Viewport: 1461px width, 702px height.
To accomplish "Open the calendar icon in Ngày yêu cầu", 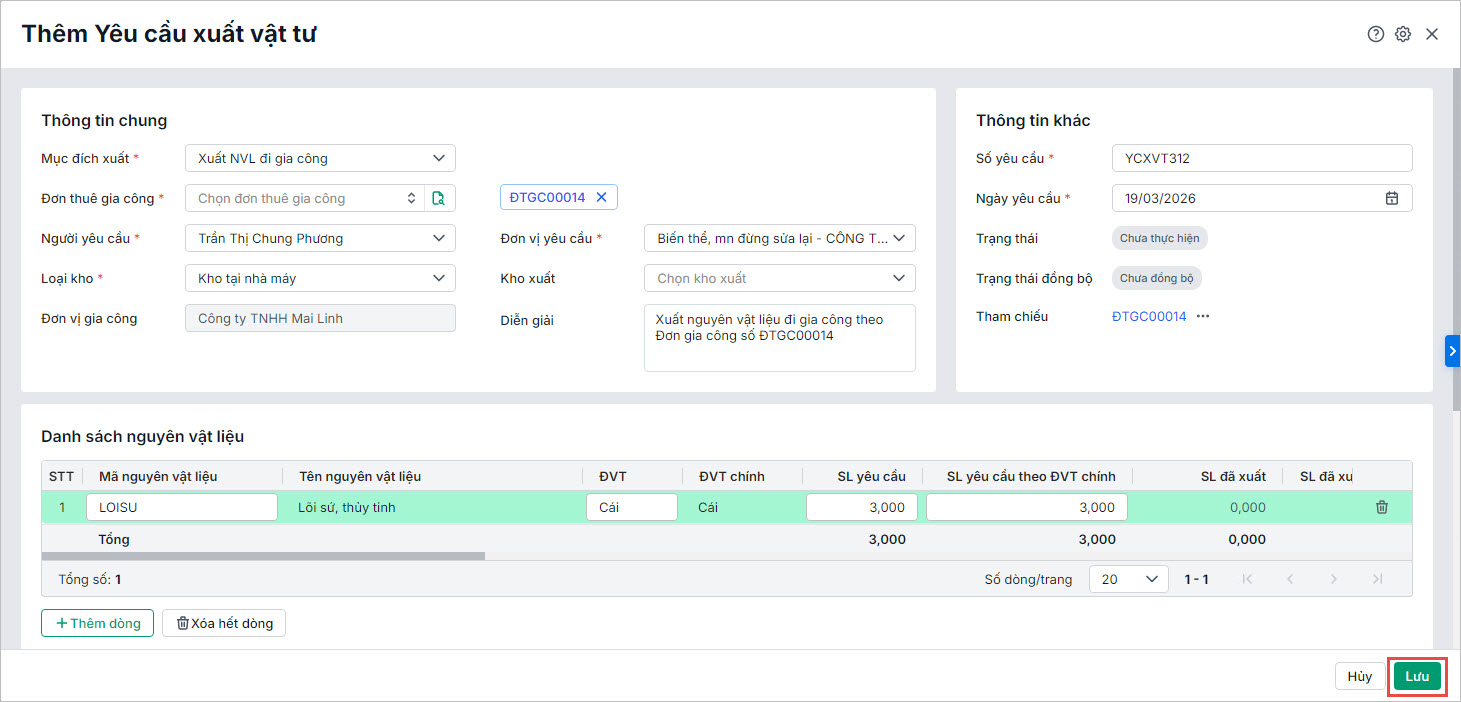I will pyautogui.click(x=1391, y=198).
